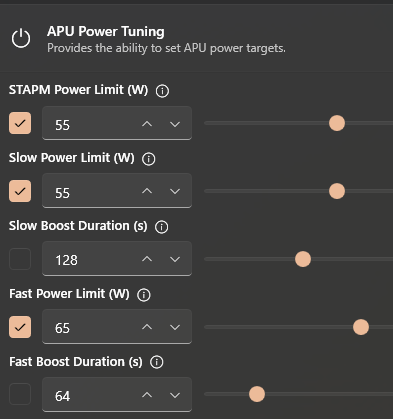
Task: Click info icon next to Slow Boost Duration
Action: 162,227
